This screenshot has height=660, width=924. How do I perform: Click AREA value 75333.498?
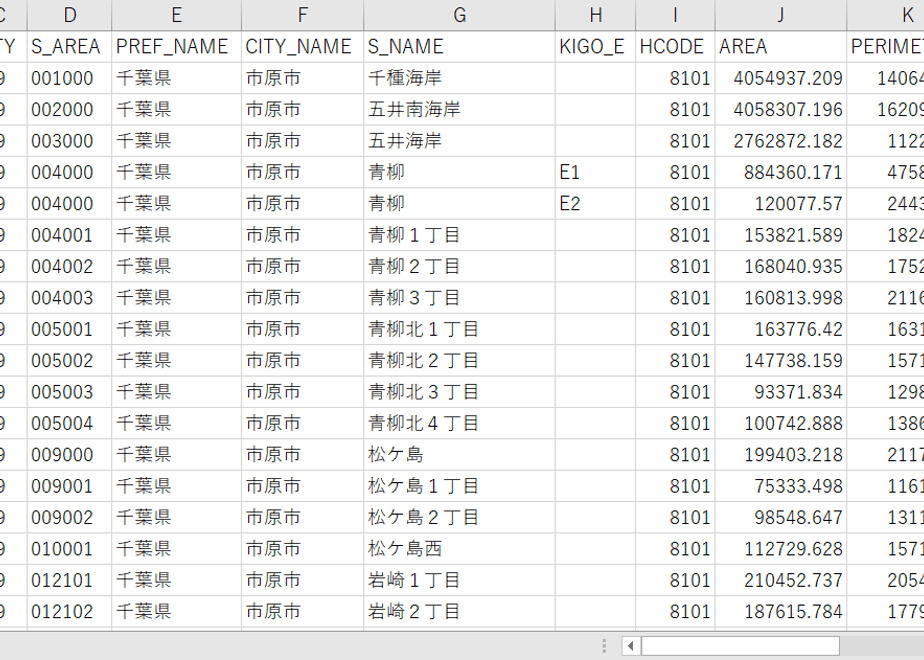click(x=781, y=486)
